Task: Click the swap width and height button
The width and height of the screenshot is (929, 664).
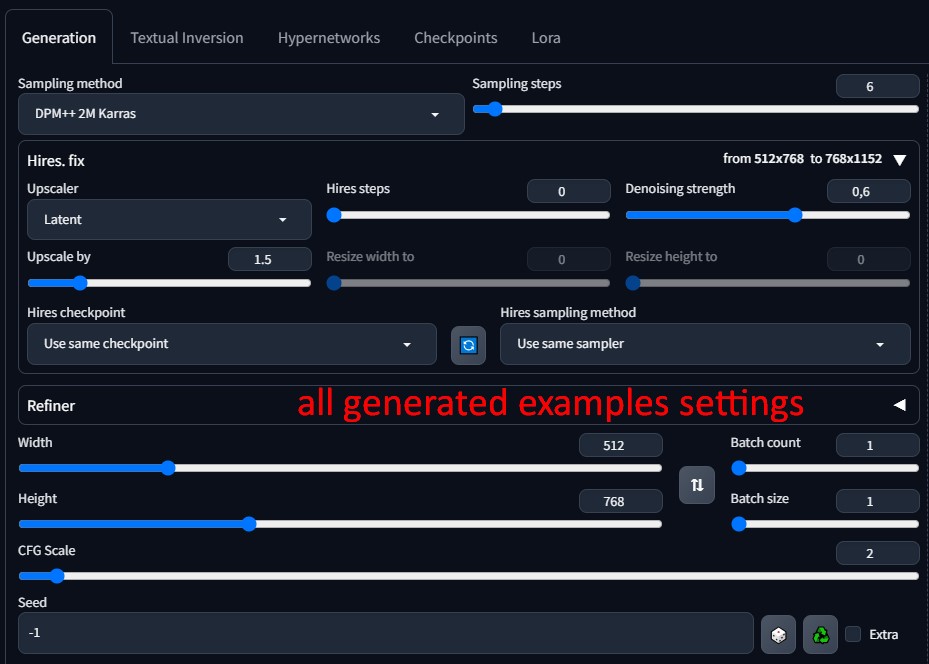Action: (x=697, y=485)
